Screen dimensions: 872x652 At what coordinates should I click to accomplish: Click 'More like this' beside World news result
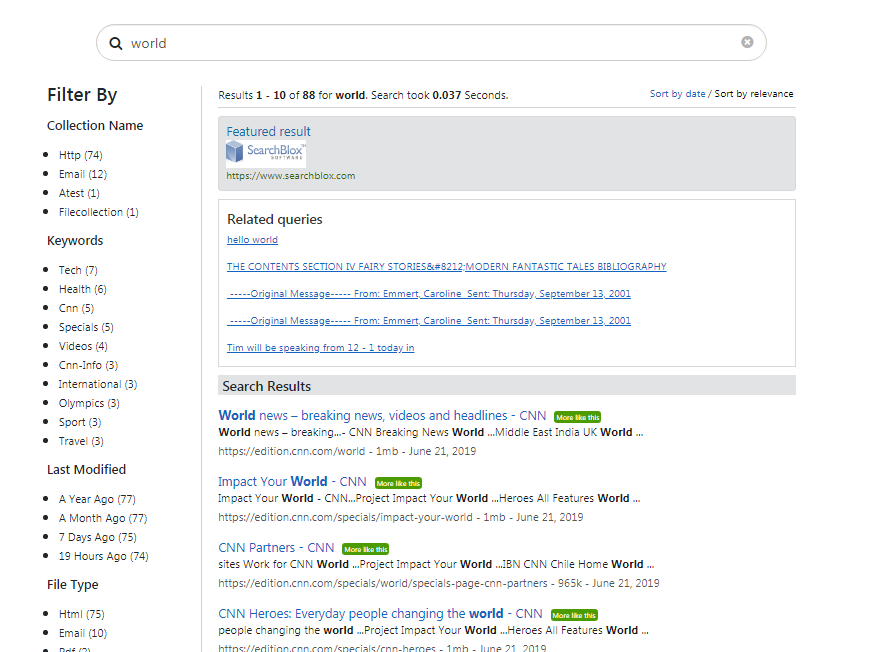coord(577,417)
